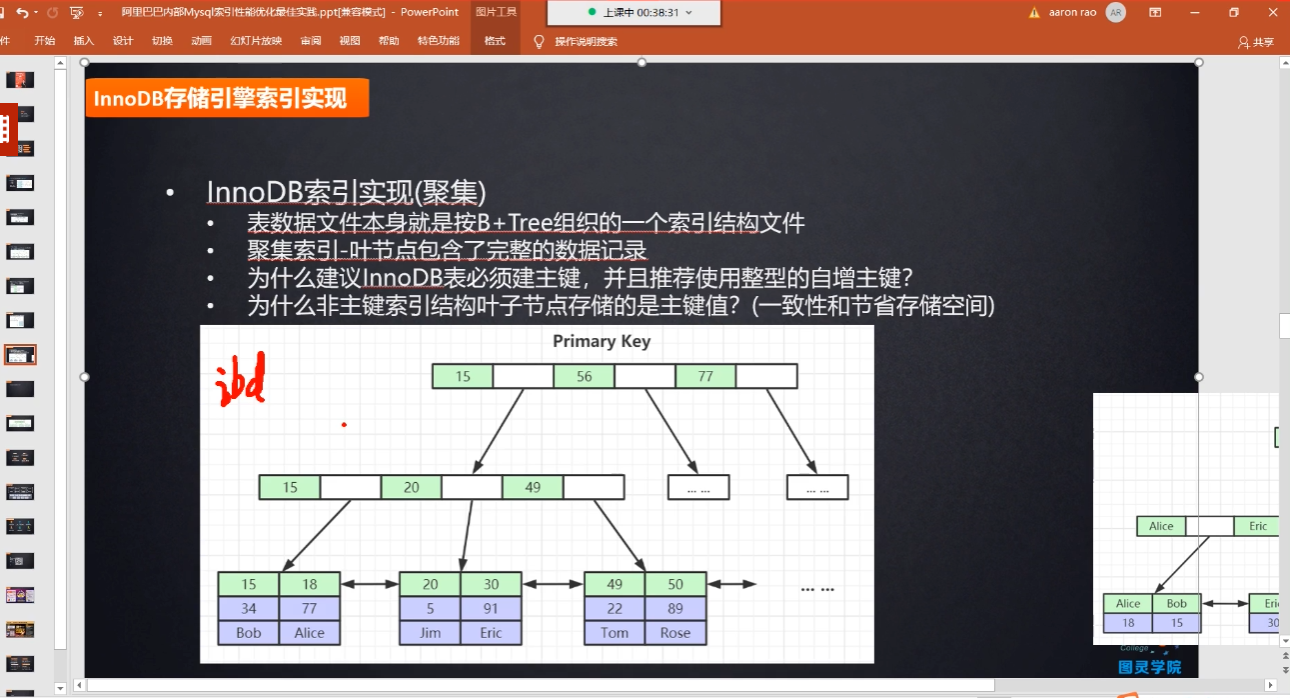The image size is (1290, 698).
Task: Click the Redo/Repeat icon
Action: point(52,12)
